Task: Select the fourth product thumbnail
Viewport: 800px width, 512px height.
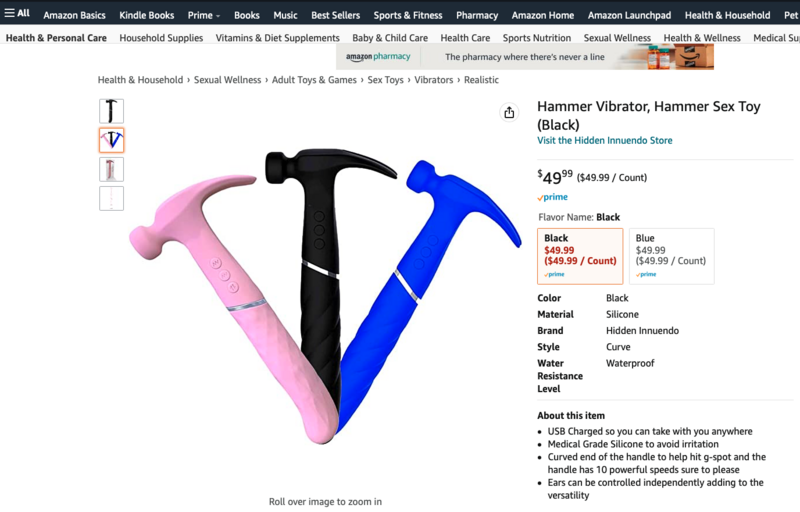Action: (111, 198)
